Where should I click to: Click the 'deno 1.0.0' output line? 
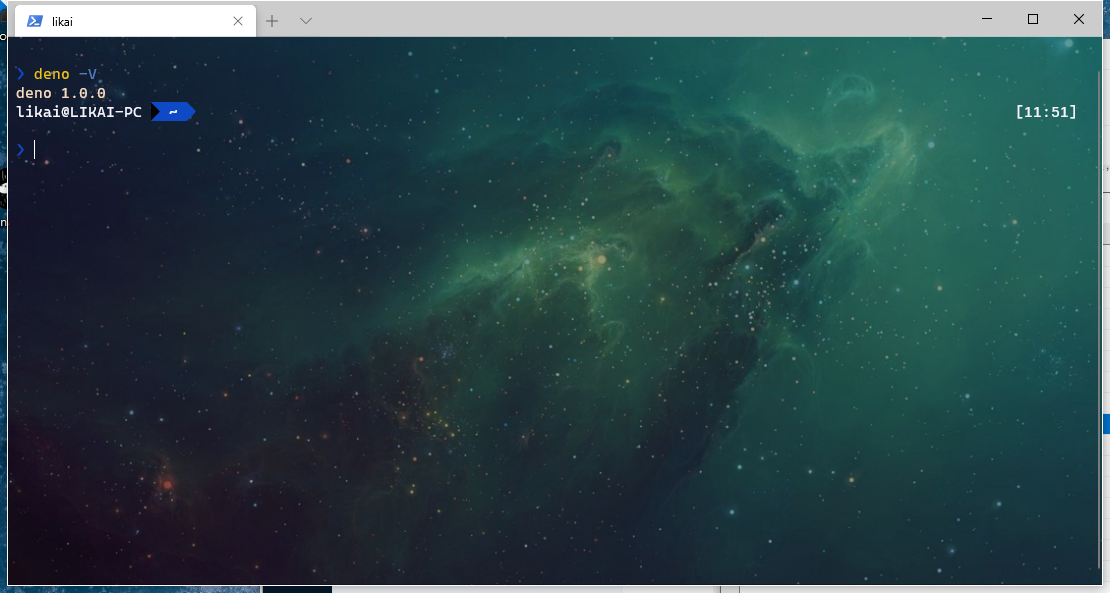[61, 93]
